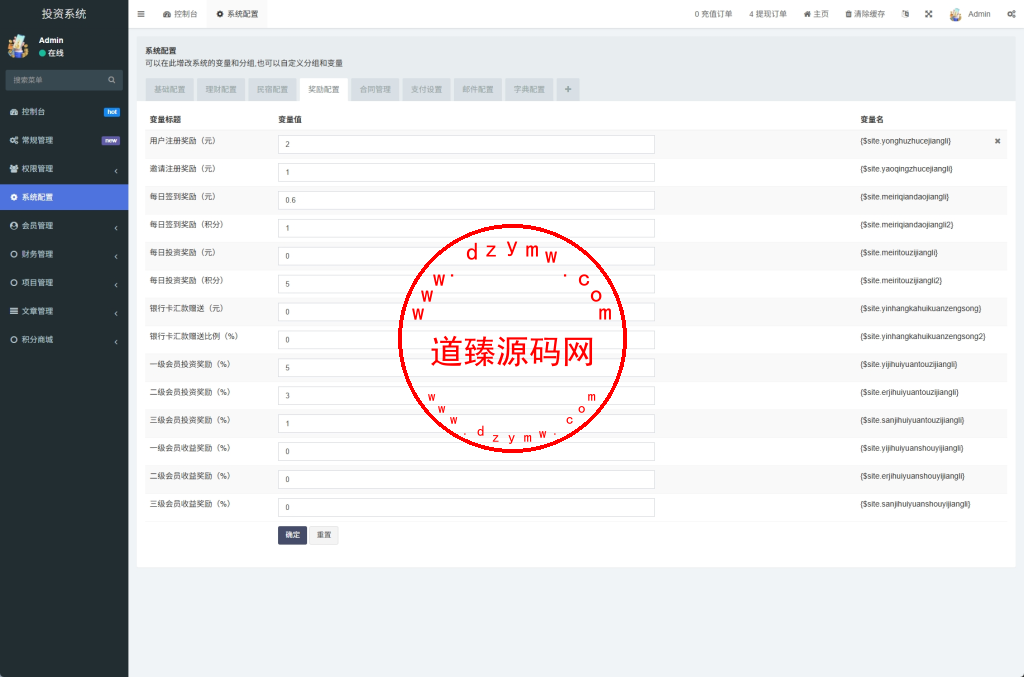Expand 权限管理 sidebar menu
Viewport: 1024px width, 677px height.
(x=64, y=169)
